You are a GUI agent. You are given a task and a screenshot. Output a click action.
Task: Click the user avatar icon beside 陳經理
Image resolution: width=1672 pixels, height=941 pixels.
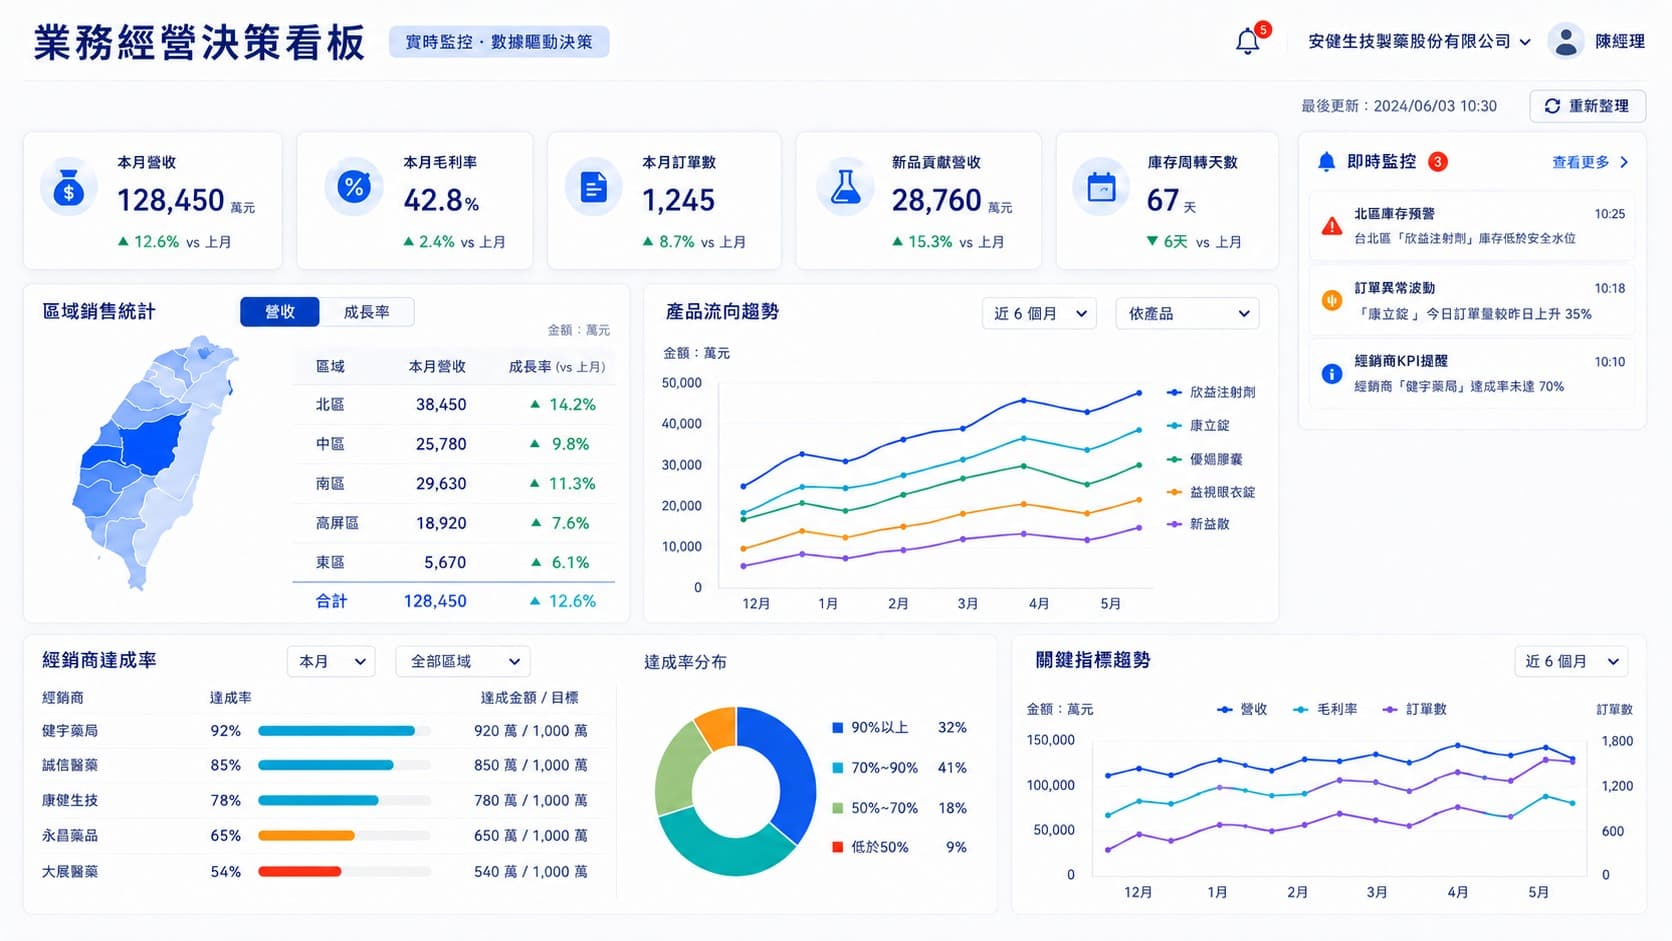(1566, 41)
